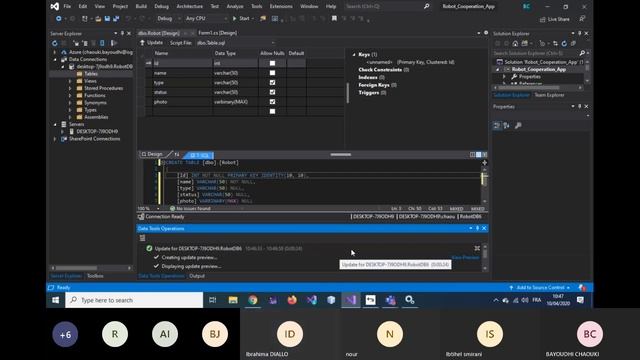Open Chrome from the taskbar

pyautogui.click(x=253, y=300)
